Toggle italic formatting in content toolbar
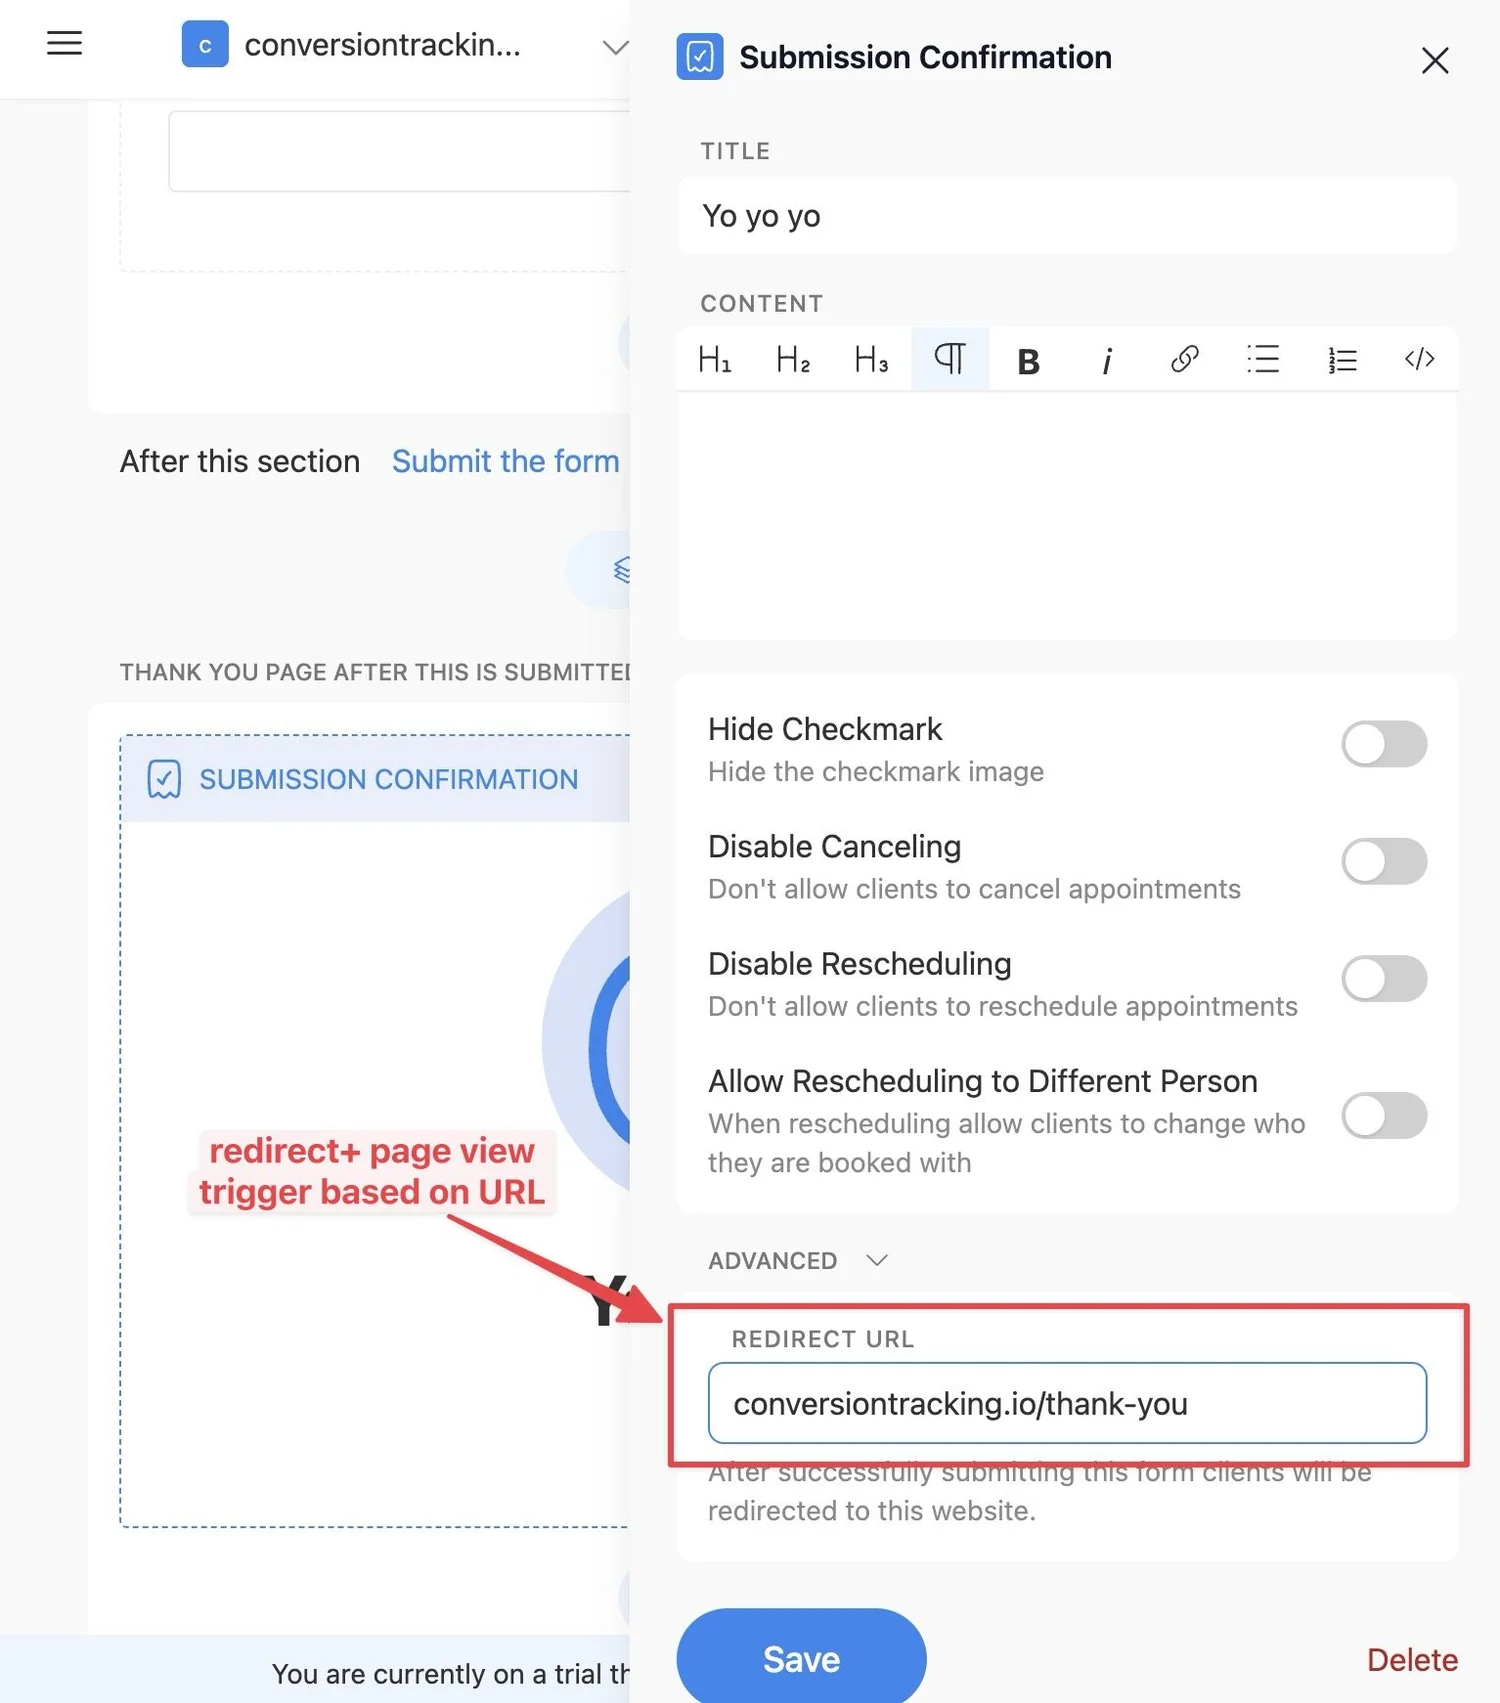Viewport: 1500px width, 1703px height. (1106, 360)
